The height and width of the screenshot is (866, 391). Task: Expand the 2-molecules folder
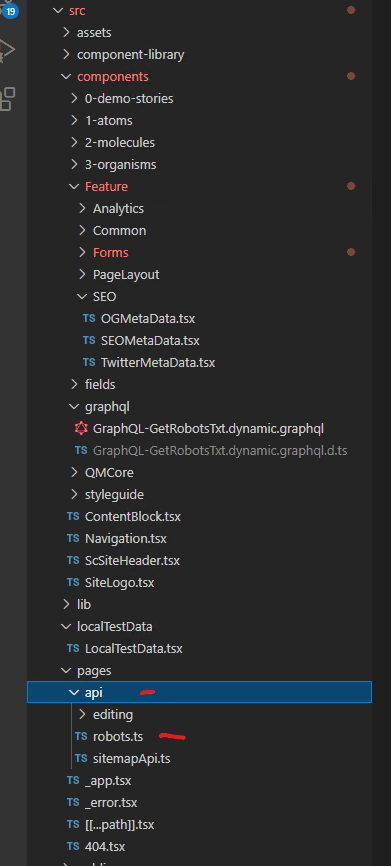[x=74, y=142]
